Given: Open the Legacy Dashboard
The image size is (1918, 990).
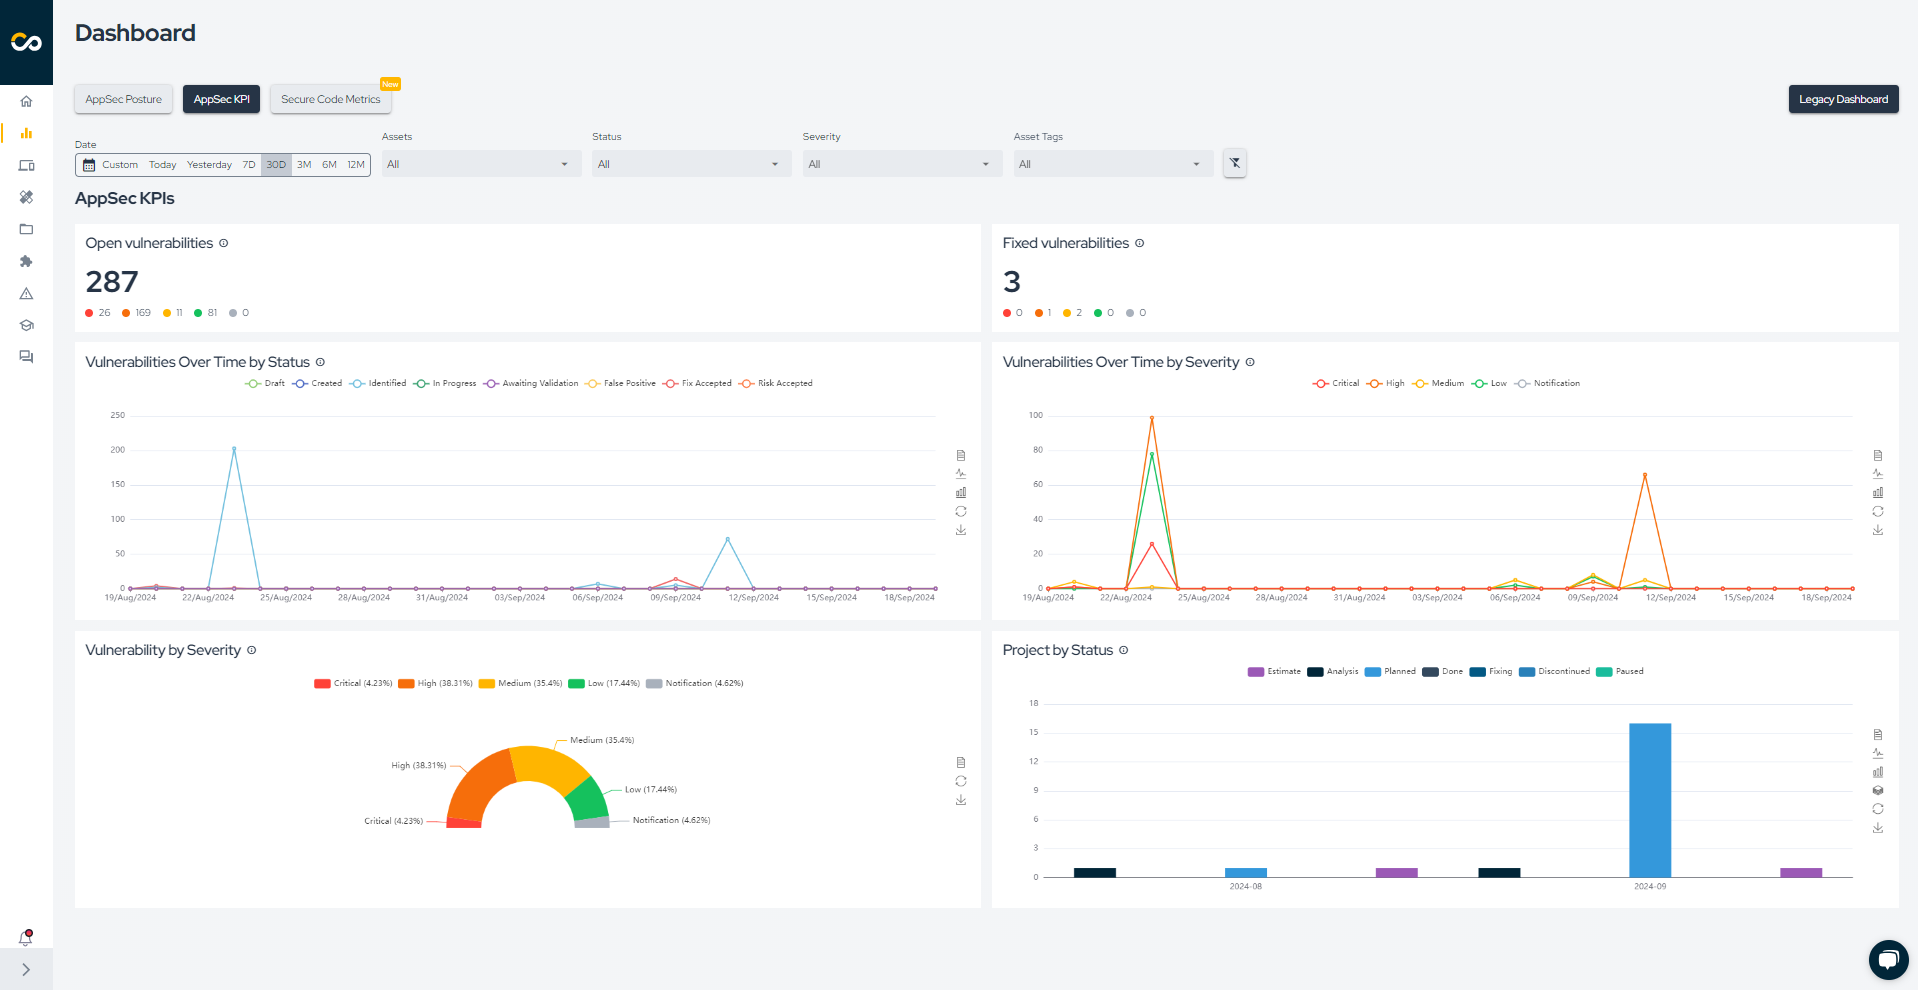Looking at the screenshot, I should tap(1843, 99).
